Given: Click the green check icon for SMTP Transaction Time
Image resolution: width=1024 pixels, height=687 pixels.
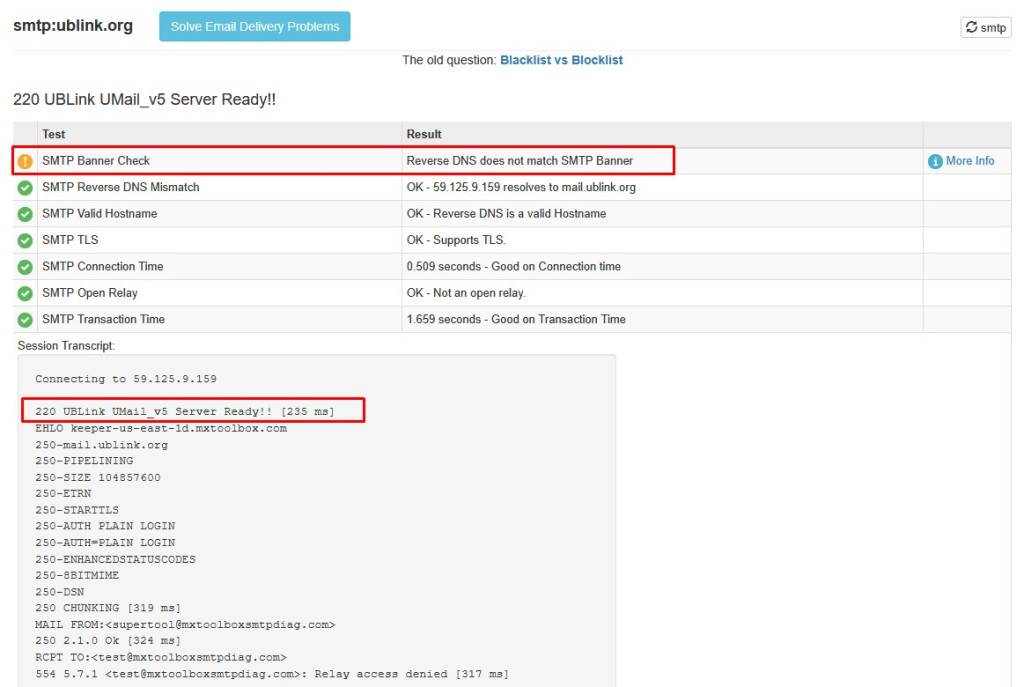Looking at the screenshot, I should click(25, 320).
